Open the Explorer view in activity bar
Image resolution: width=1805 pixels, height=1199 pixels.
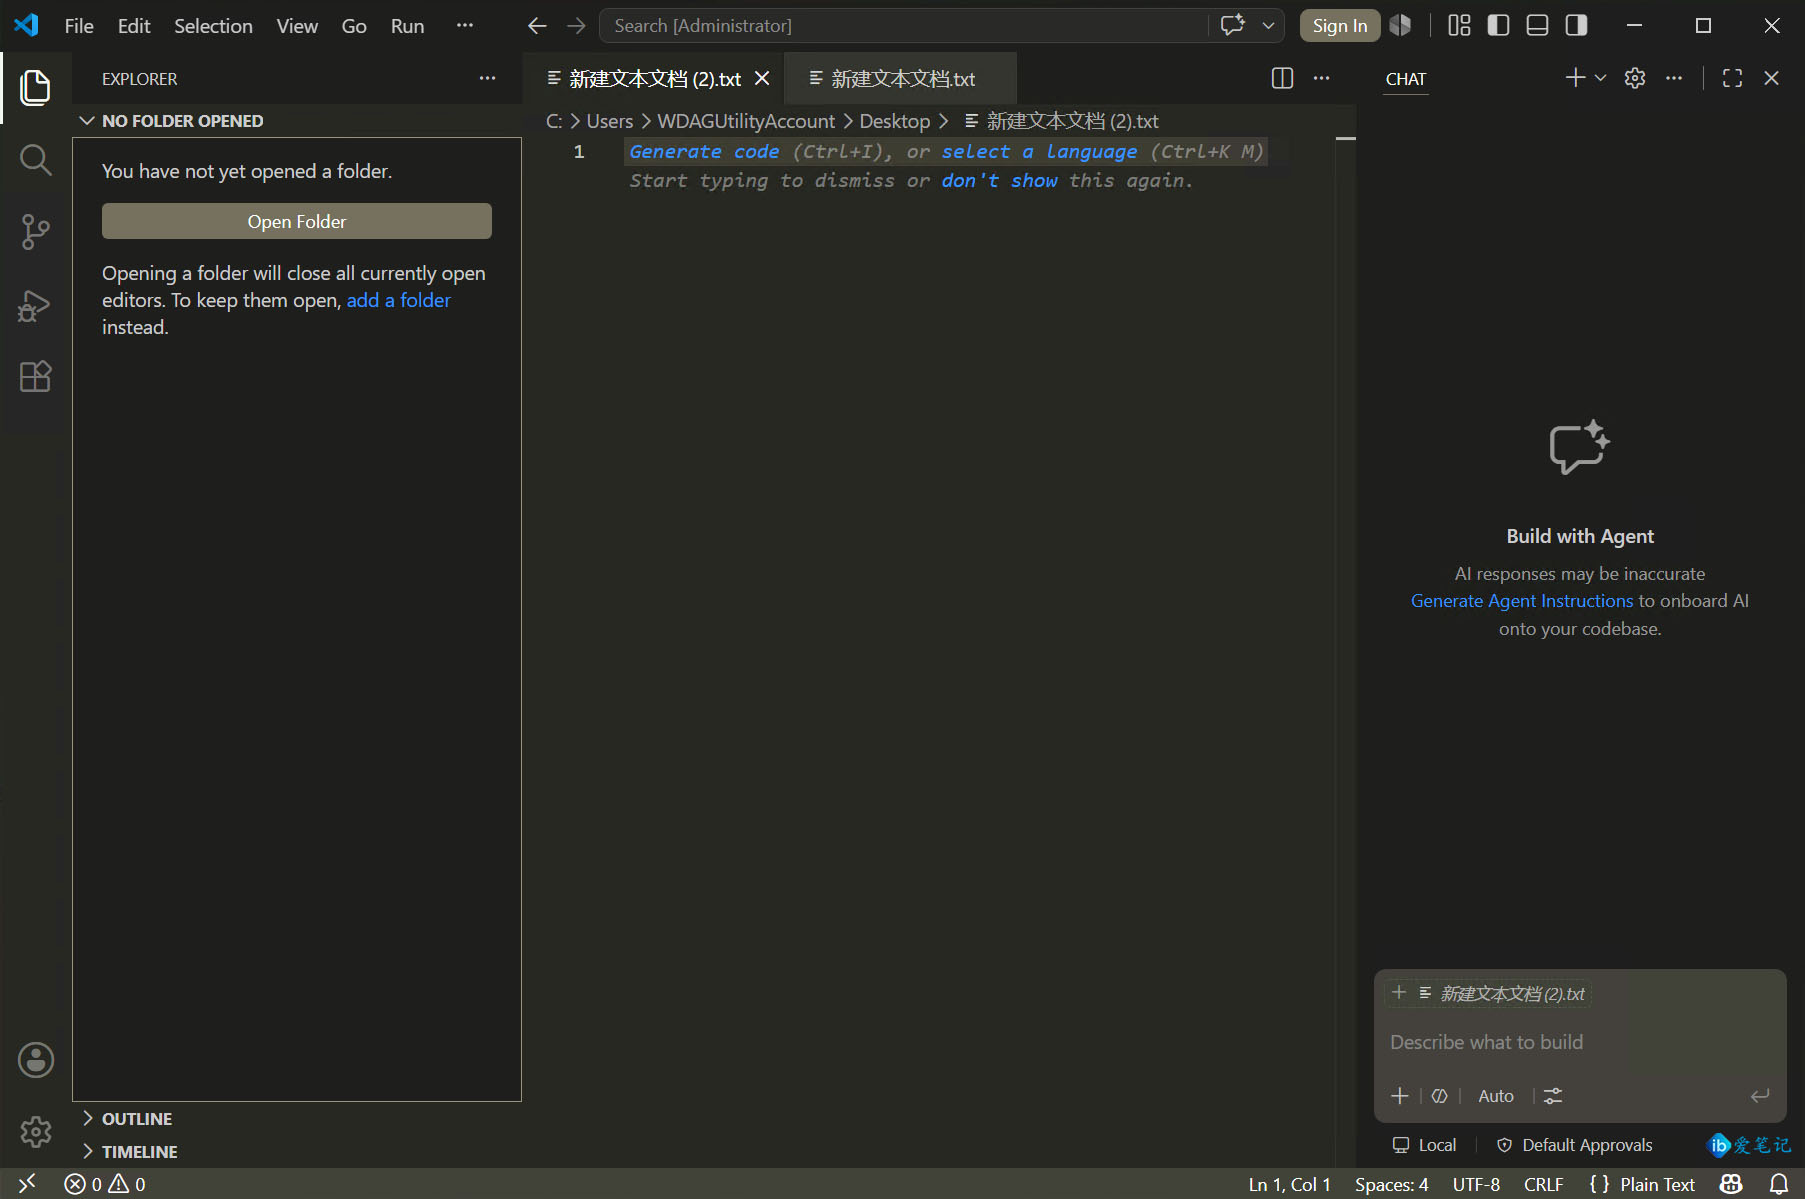point(36,88)
